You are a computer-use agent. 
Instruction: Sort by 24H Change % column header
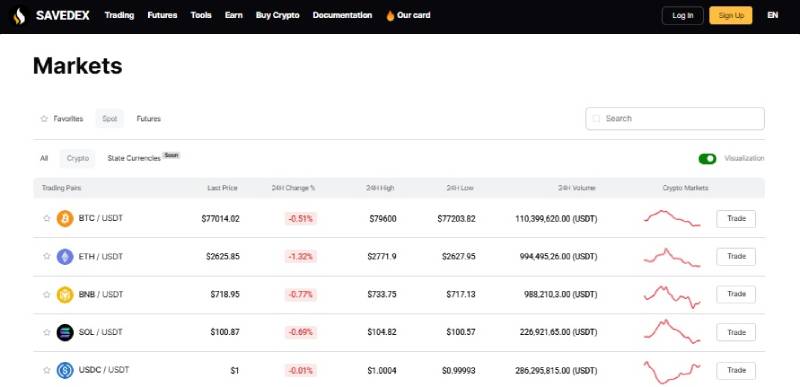pyautogui.click(x=293, y=188)
